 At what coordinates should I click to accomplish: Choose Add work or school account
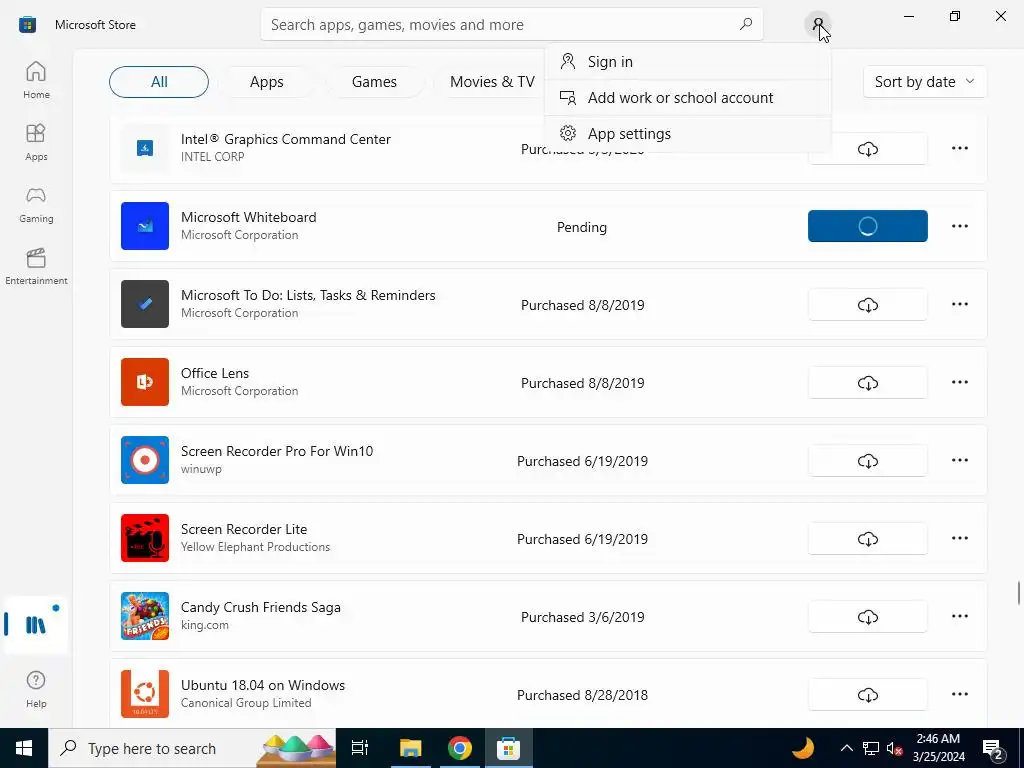tap(688, 97)
